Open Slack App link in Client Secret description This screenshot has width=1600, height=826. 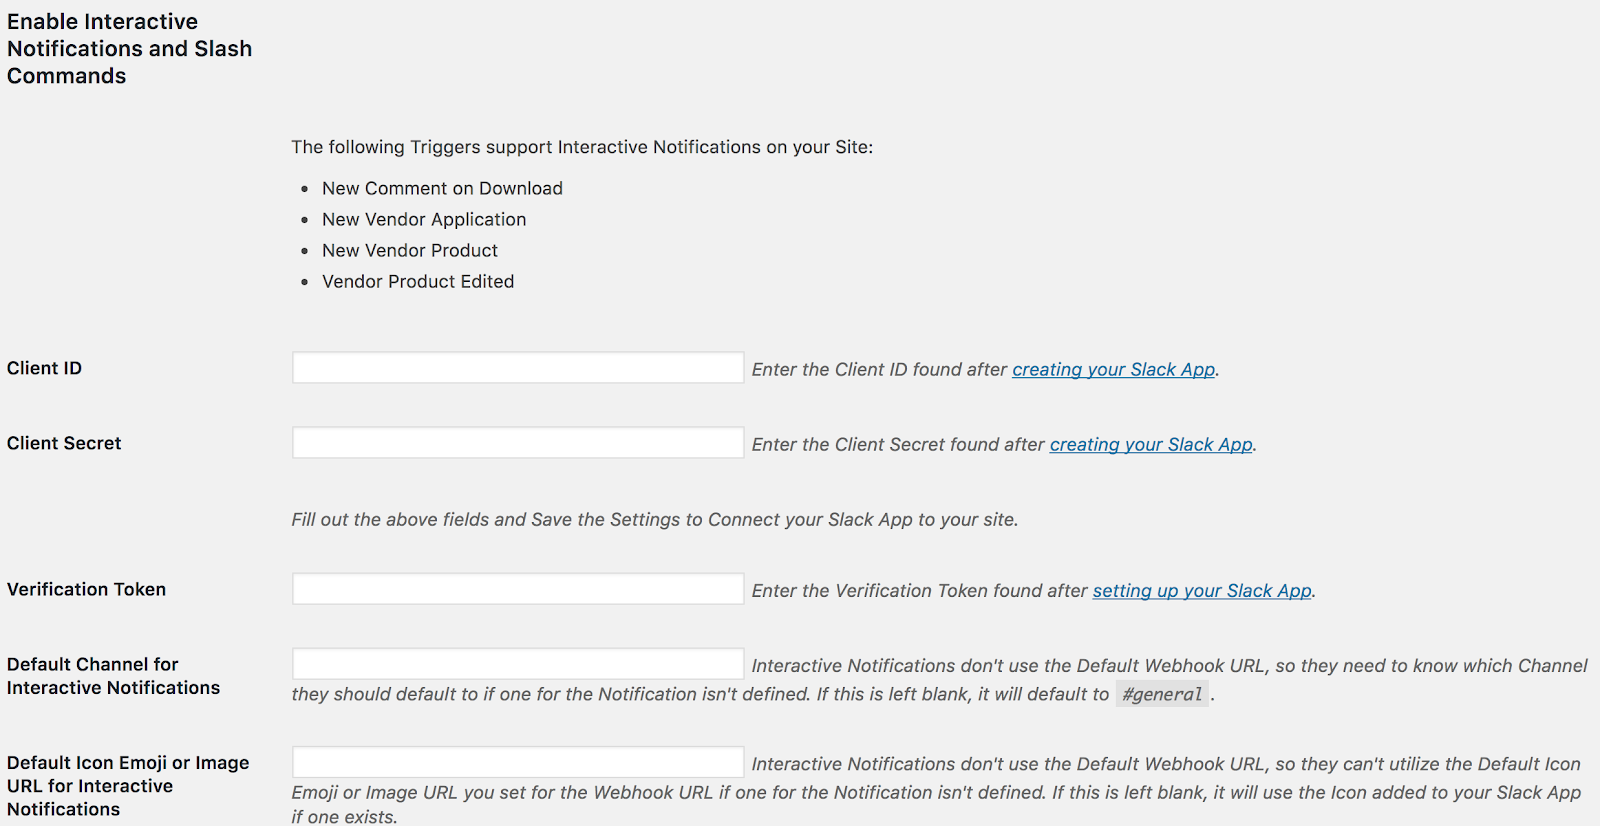pyautogui.click(x=1150, y=445)
